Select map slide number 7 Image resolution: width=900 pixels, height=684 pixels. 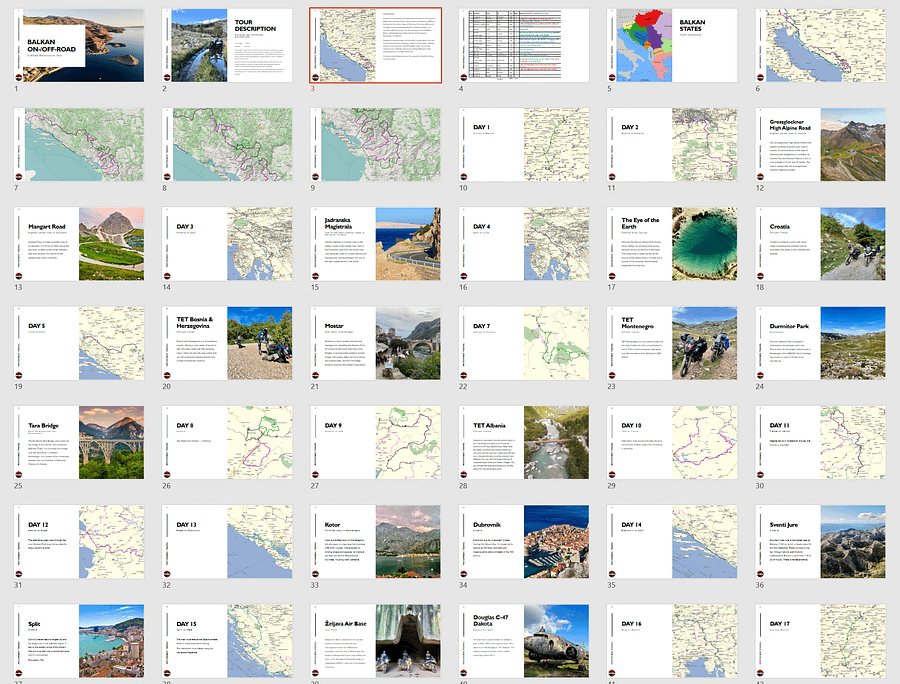click(79, 145)
